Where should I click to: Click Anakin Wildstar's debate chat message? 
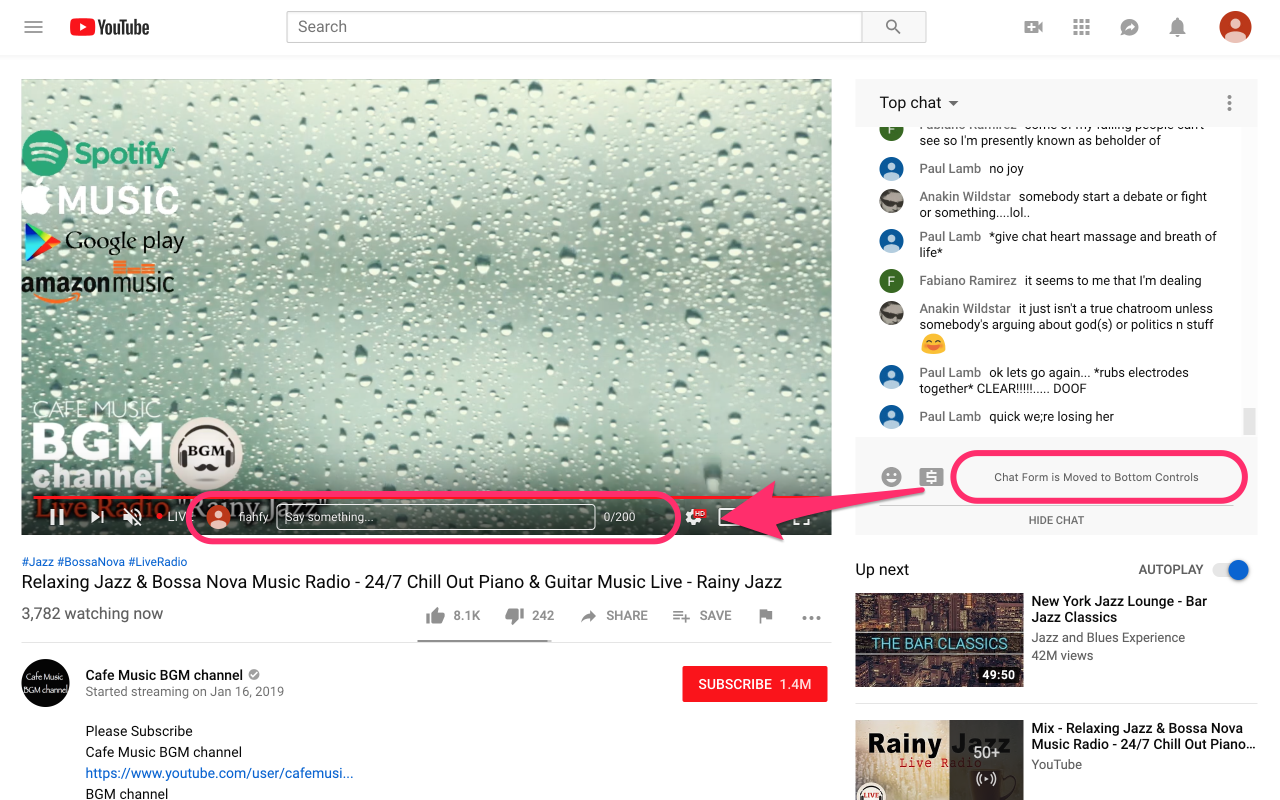(1064, 205)
